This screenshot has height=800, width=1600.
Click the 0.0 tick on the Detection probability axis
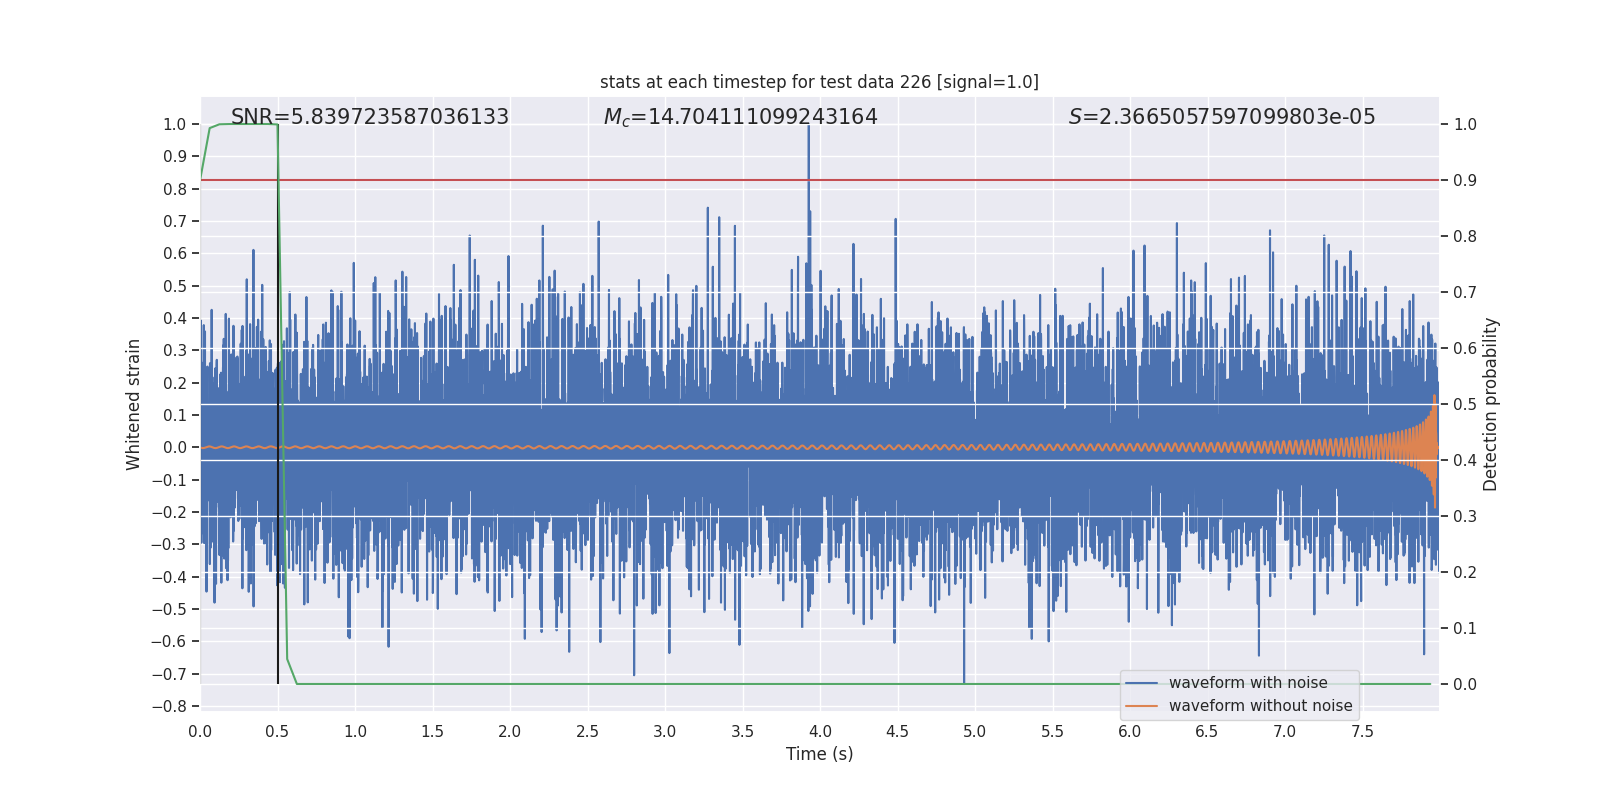(1465, 684)
